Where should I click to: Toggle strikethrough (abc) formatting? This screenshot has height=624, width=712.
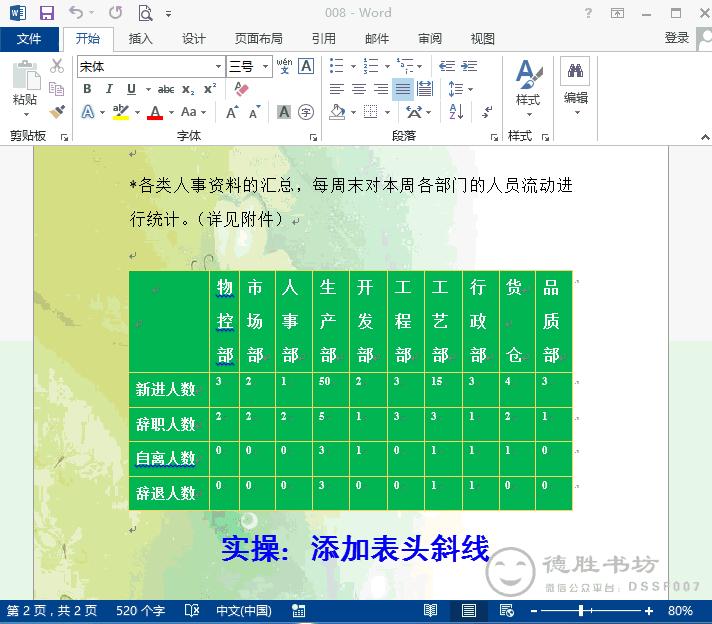tap(166, 89)
